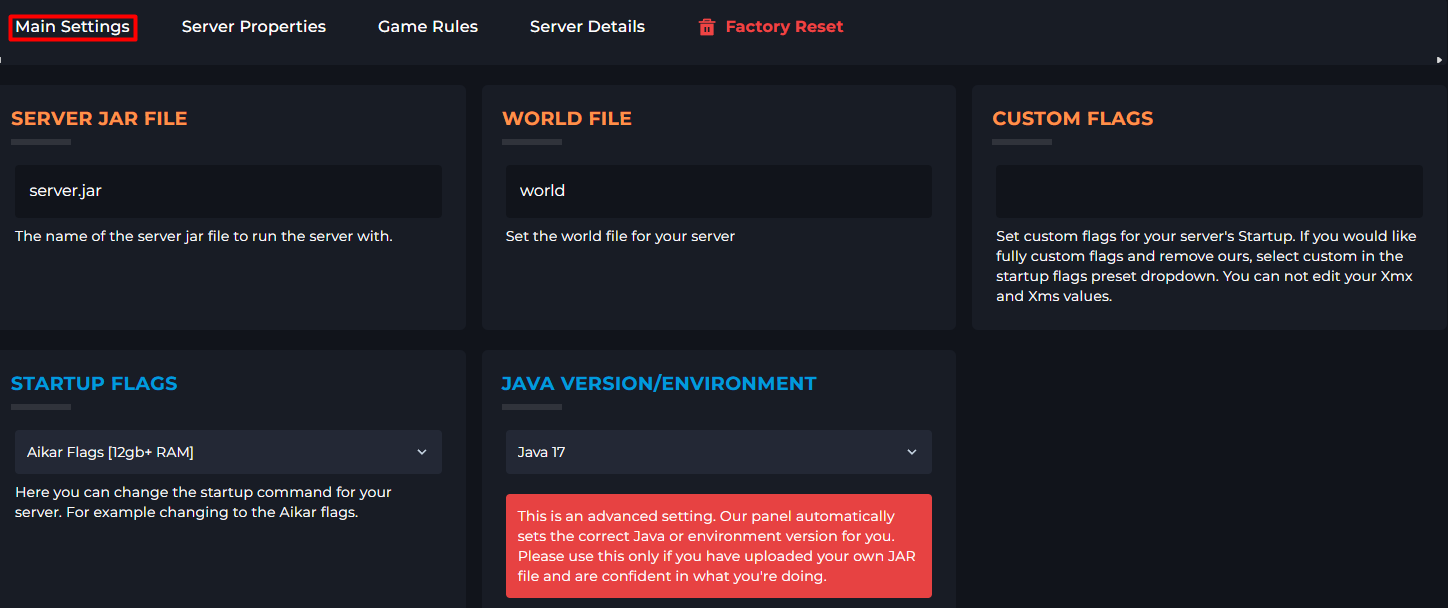
Task: Click the startup command description text
Action: point(203,502)
